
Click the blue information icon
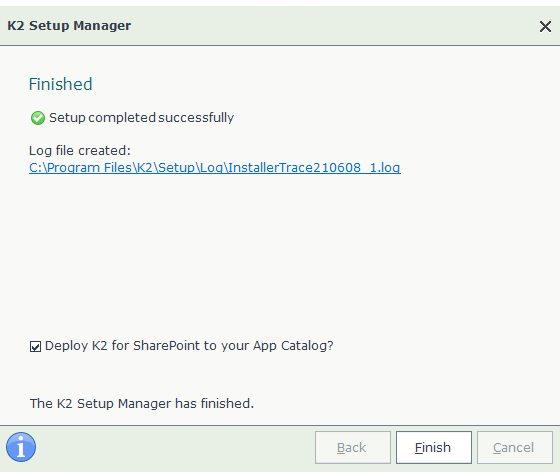21,447
